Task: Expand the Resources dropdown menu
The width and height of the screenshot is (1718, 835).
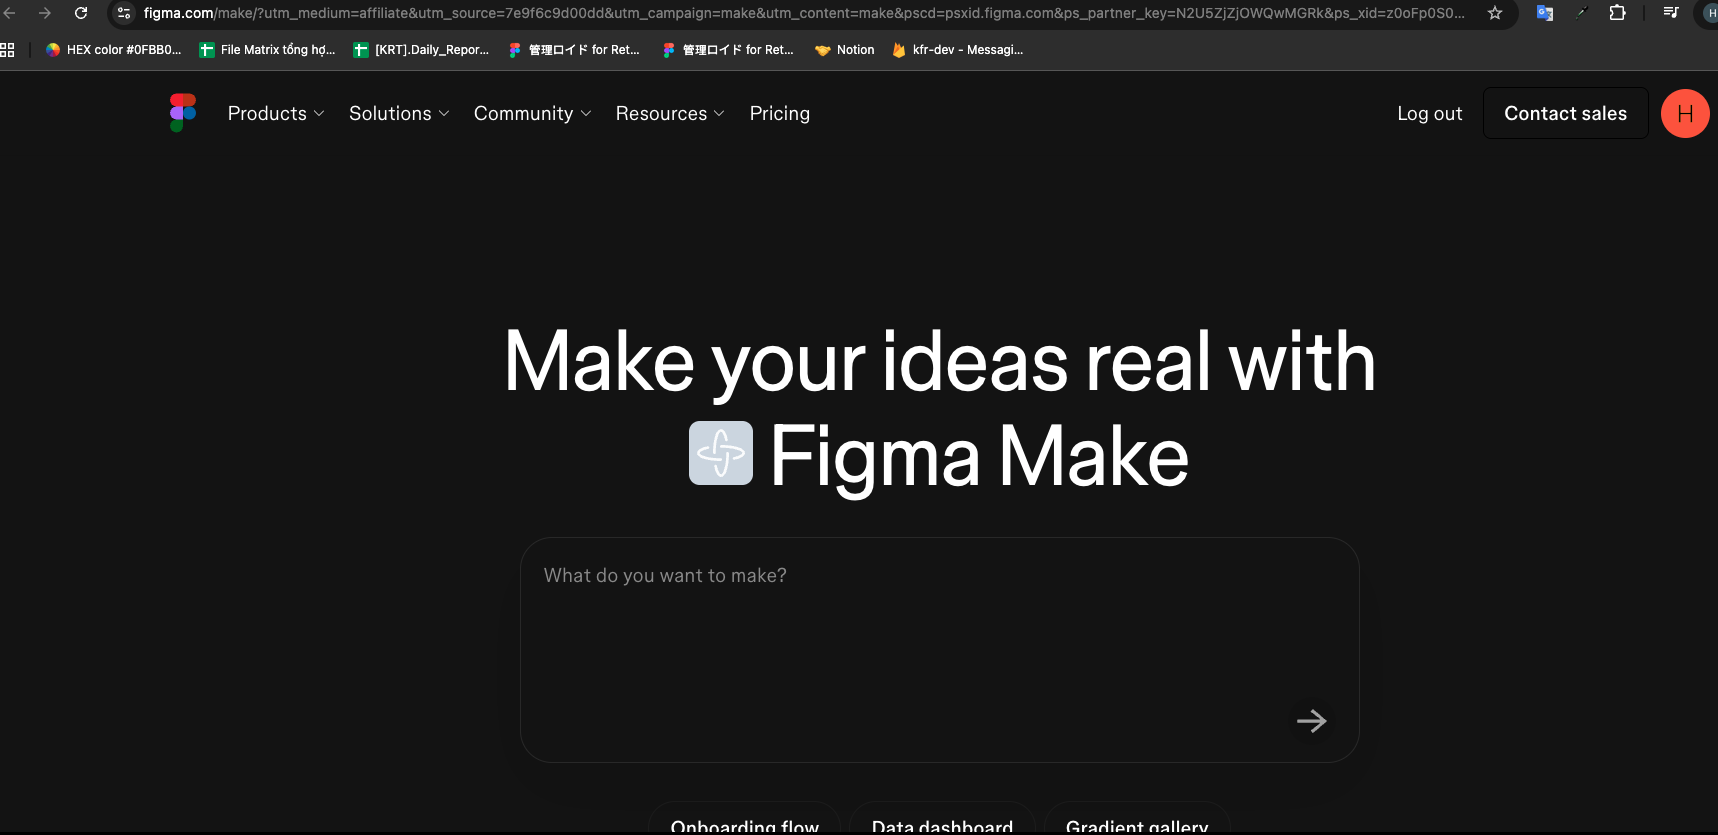Action: click(x=670, y=114)
